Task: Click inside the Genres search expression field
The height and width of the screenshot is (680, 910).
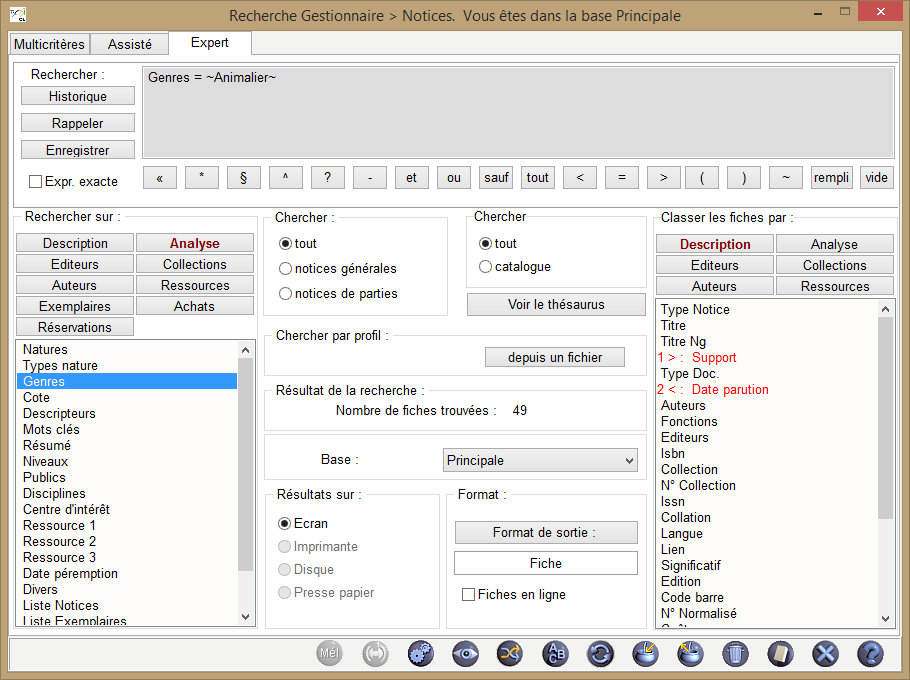Action: tap(518, 112)
